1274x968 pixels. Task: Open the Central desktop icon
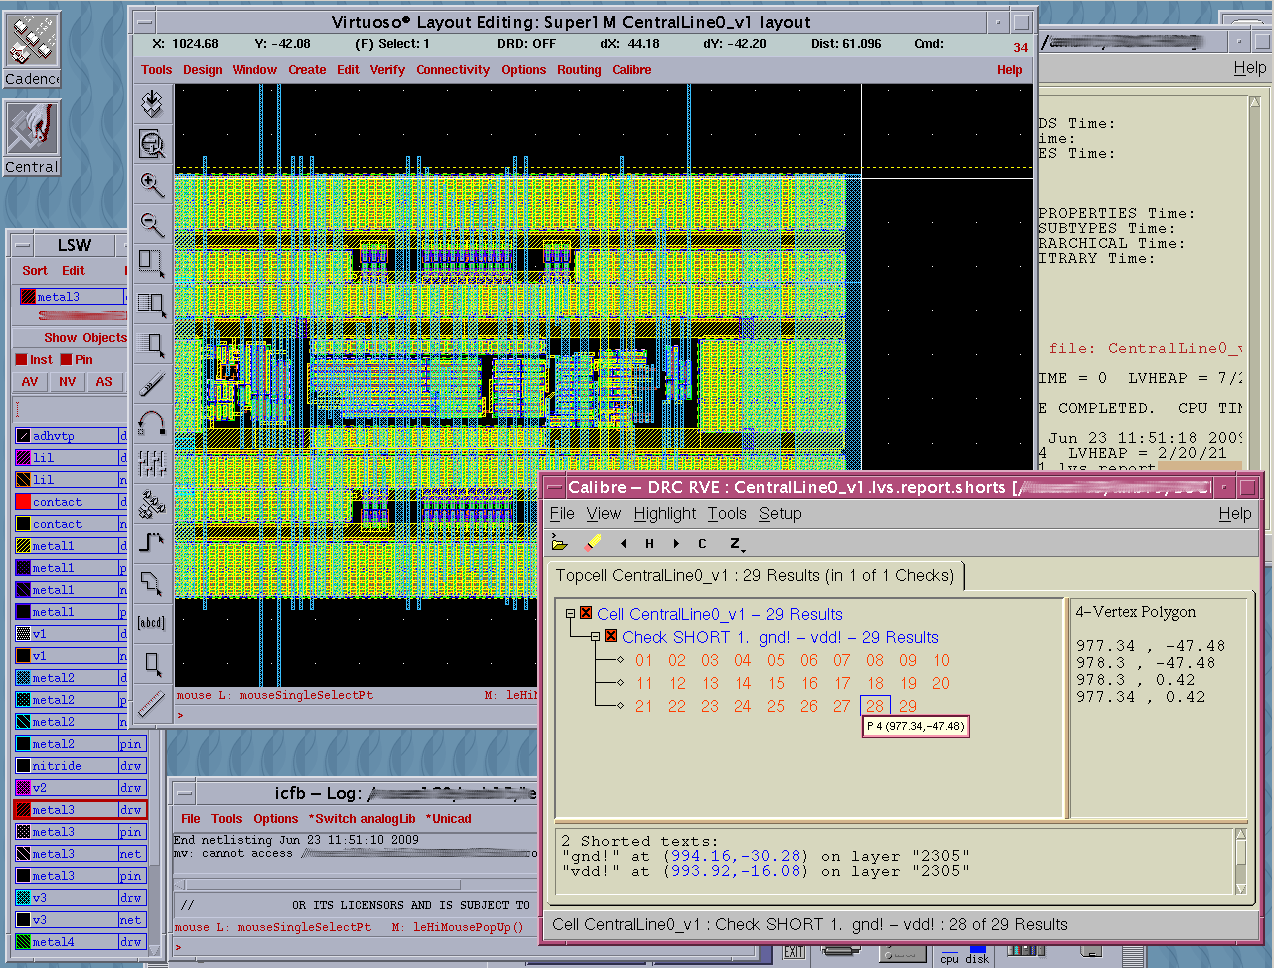point(33,138)
